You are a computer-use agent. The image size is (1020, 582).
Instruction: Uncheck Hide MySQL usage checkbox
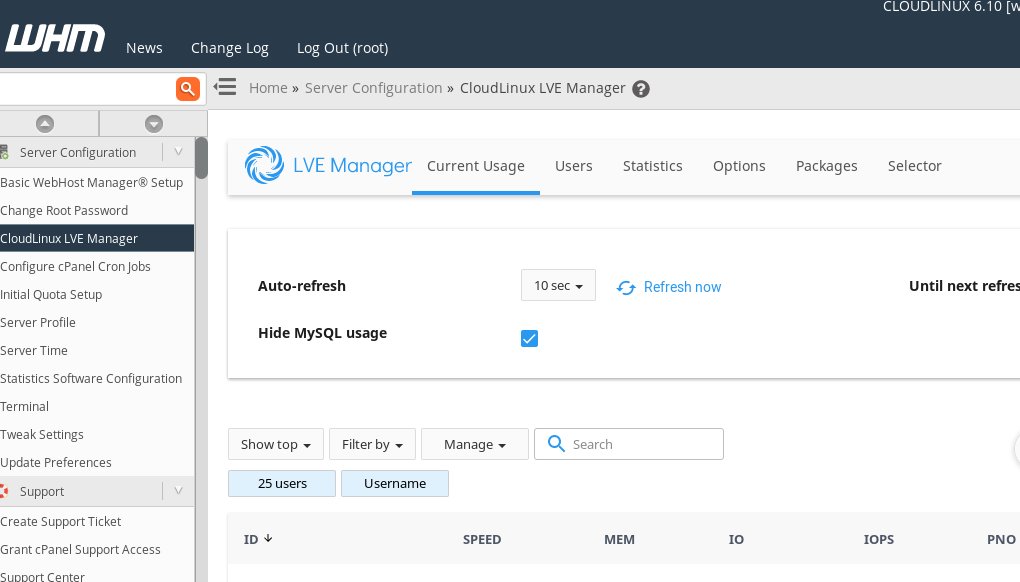coord(530,338)
